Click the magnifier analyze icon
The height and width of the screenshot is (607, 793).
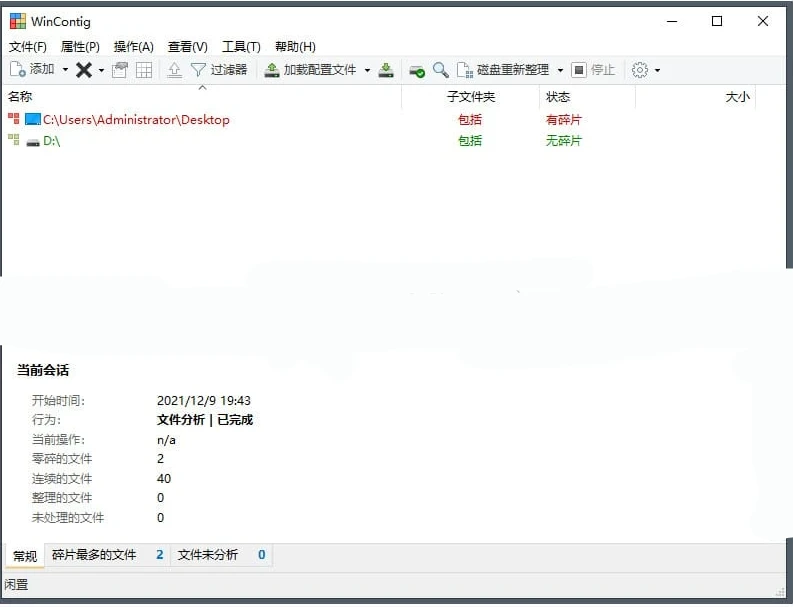pyautogui.click(x=440, y=70)
